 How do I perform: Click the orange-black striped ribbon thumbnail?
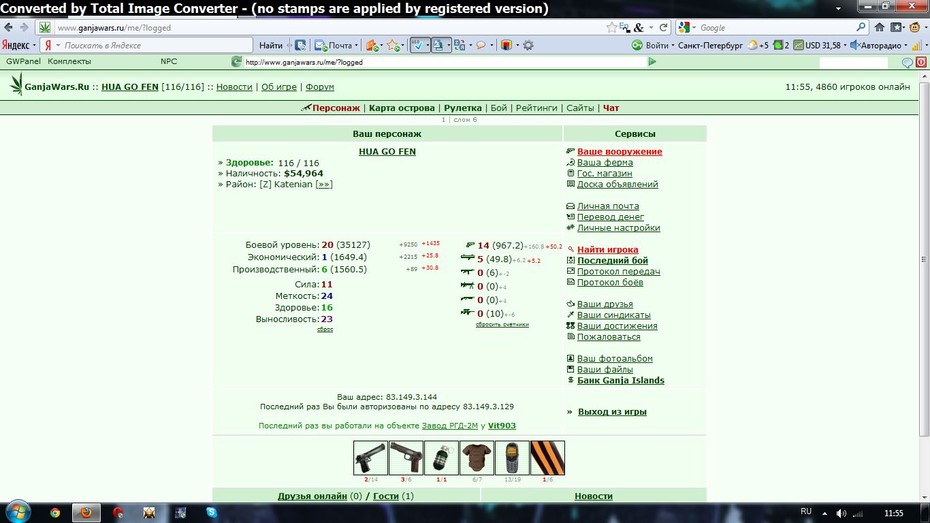[x=547, y=458]
